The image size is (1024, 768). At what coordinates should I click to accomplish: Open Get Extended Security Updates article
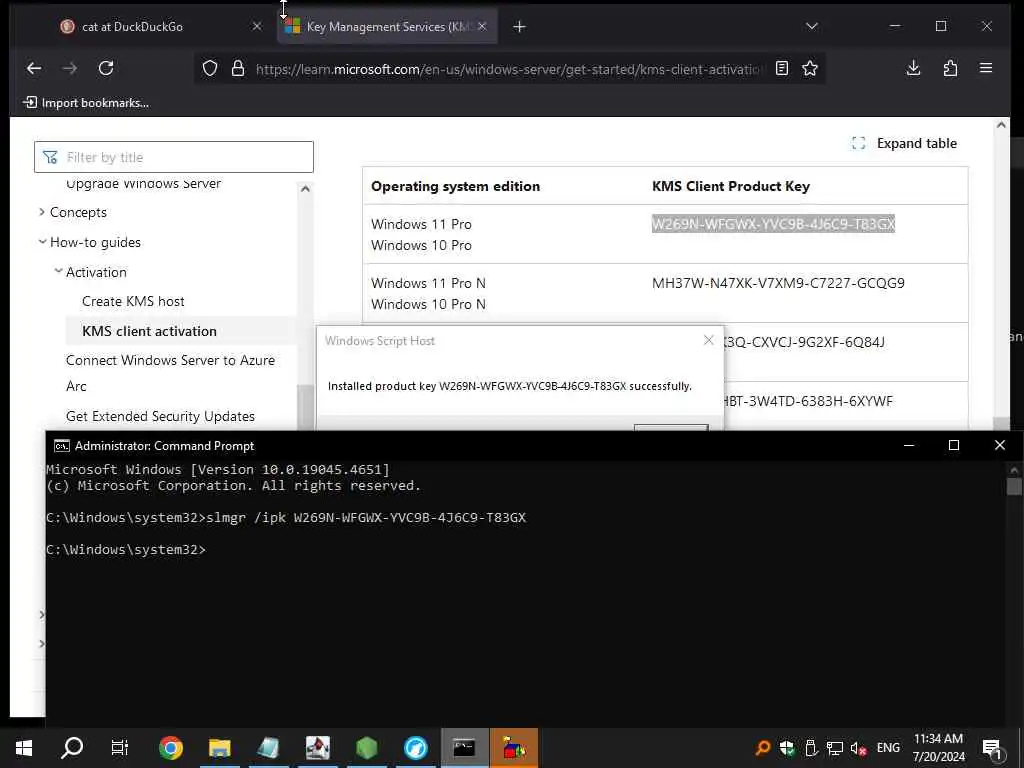pos(160,416)
